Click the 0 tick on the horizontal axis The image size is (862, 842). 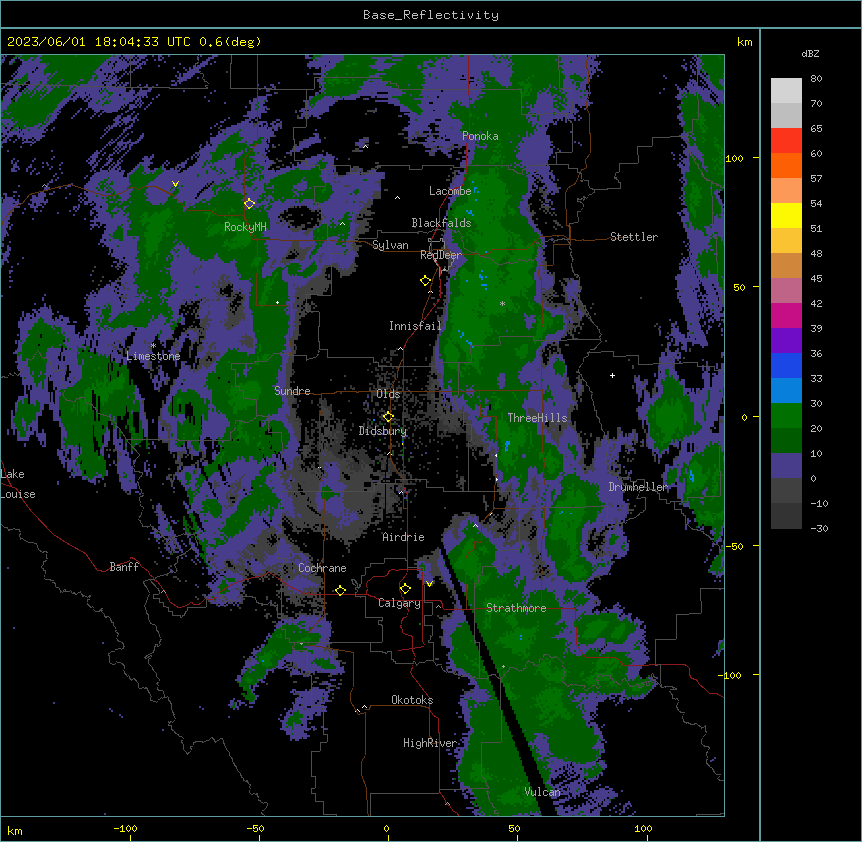(386, 828)
